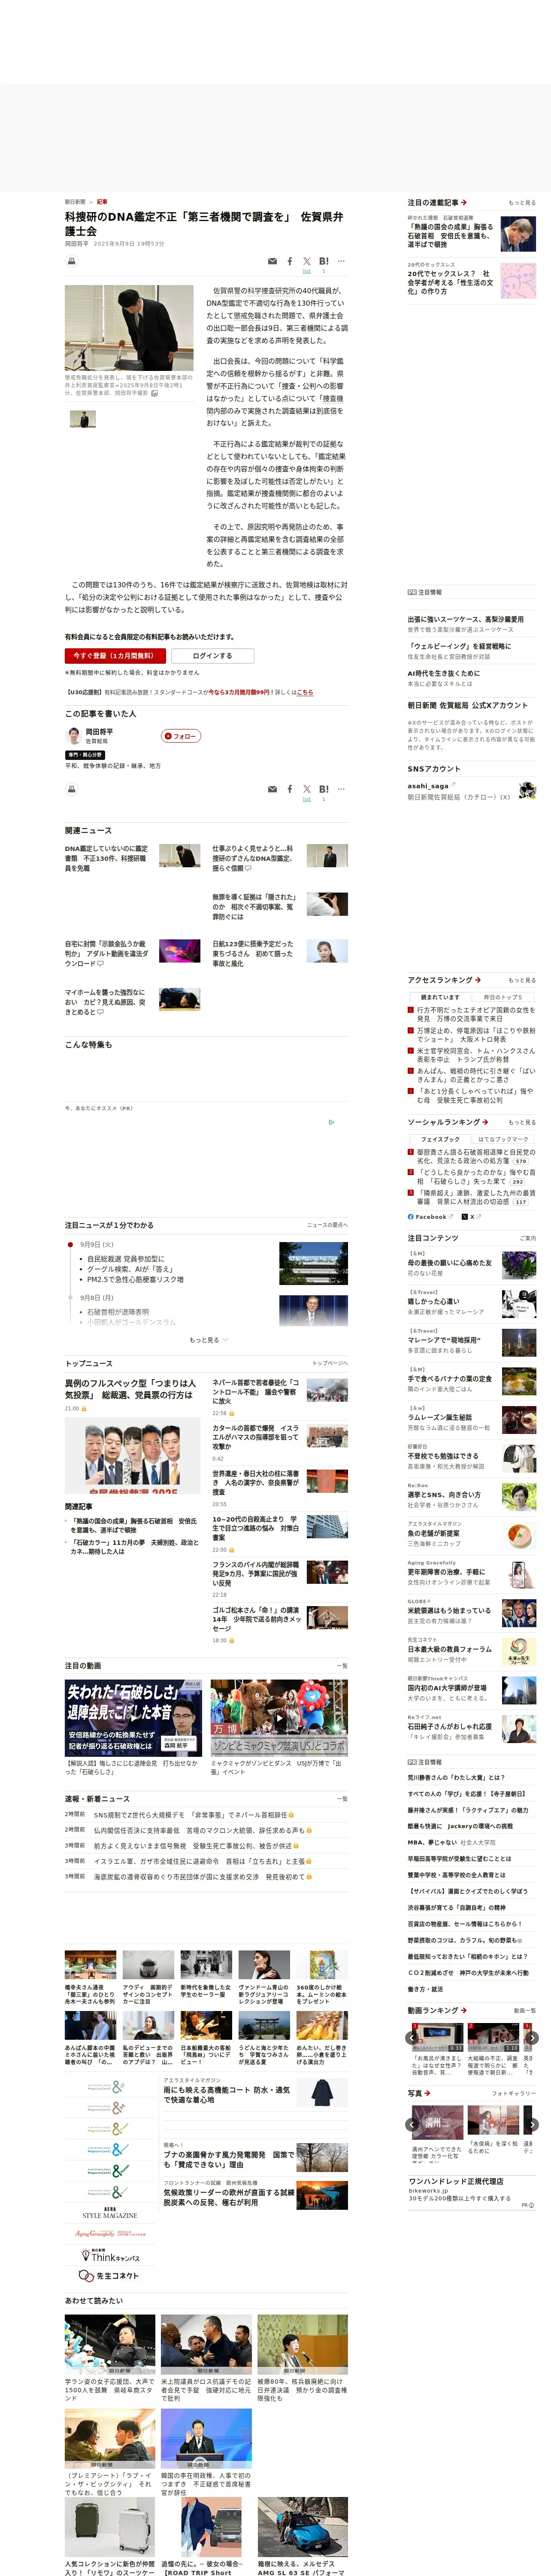
Task: Share on X icon below the headline
Action: [307, 261]
